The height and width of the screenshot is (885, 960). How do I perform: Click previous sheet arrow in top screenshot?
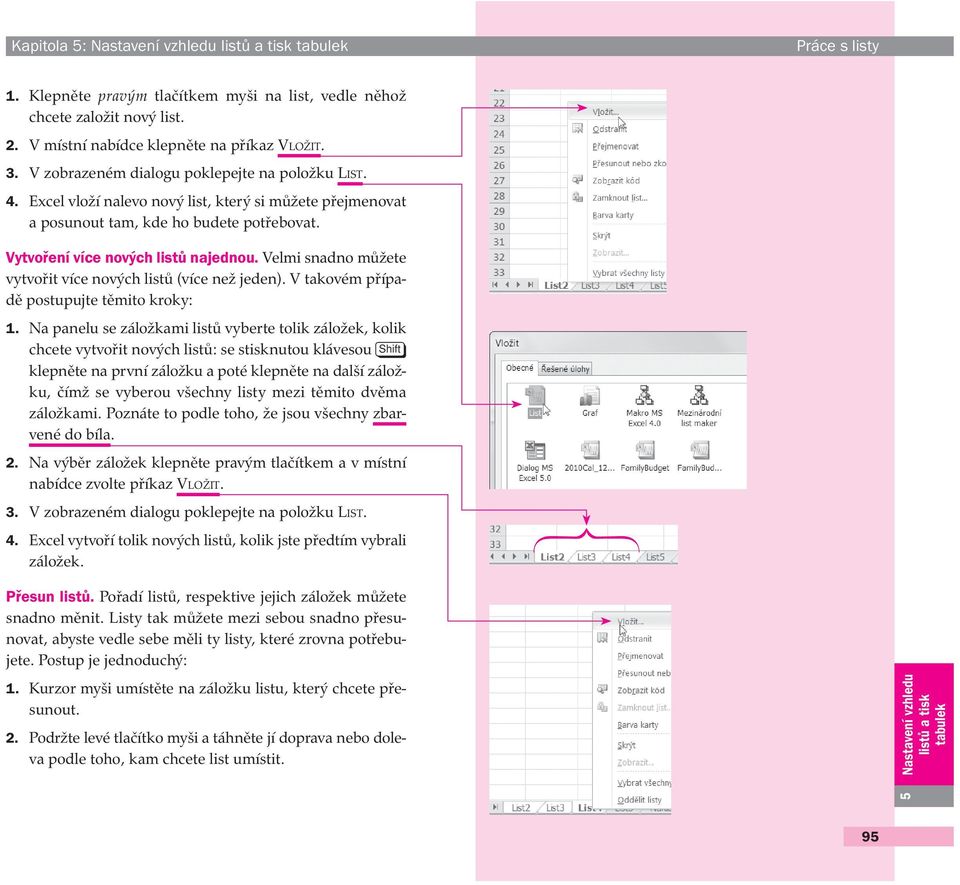pyautogui.click(x=507, y=285)
